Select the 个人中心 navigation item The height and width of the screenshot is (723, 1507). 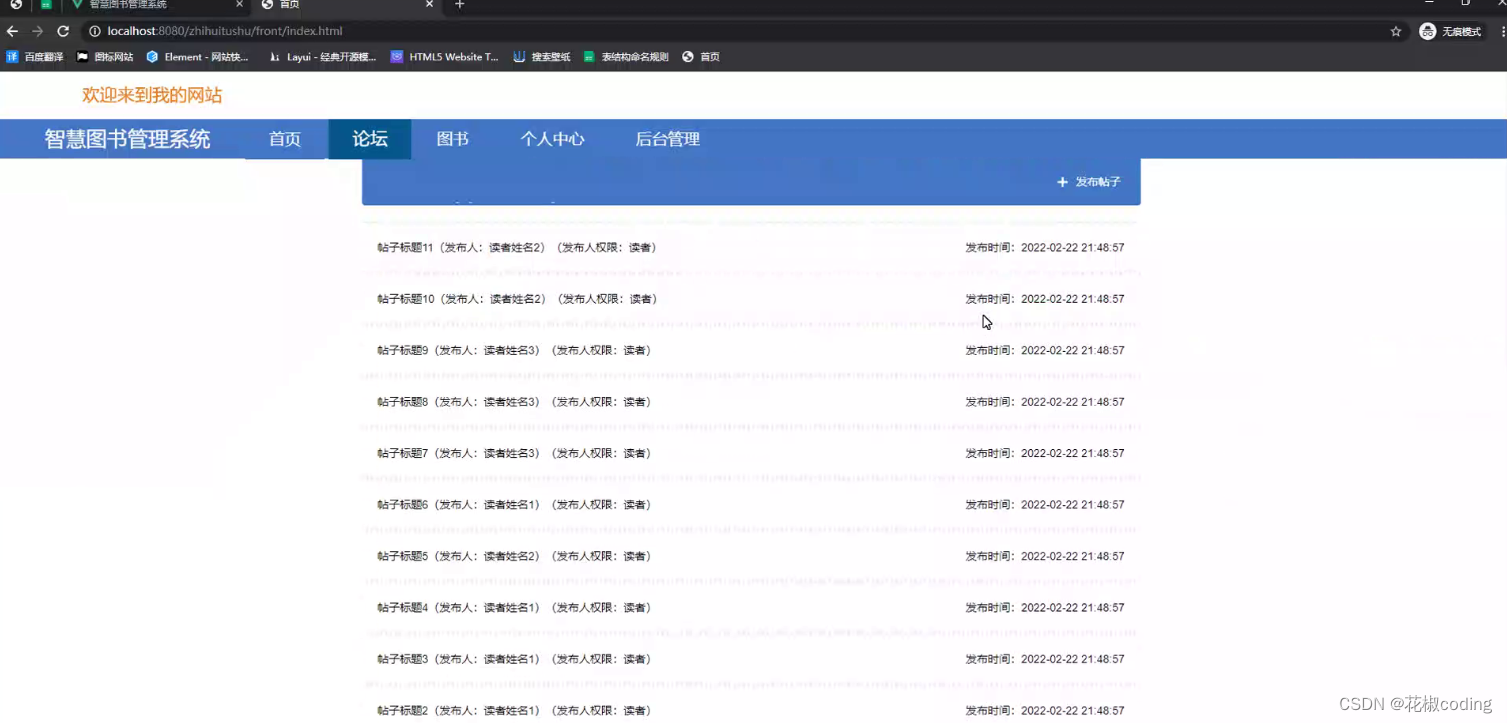tap(552, 139)
